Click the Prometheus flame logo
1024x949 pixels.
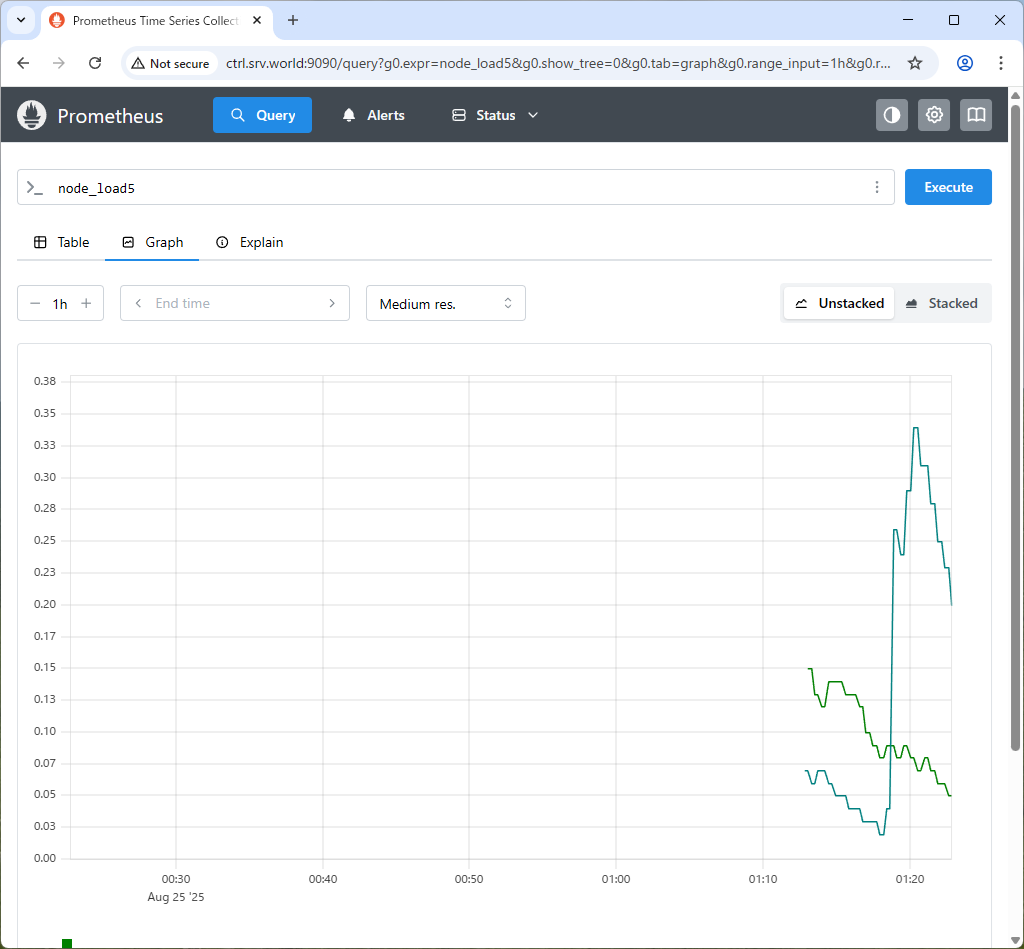(x=32, y=115)
